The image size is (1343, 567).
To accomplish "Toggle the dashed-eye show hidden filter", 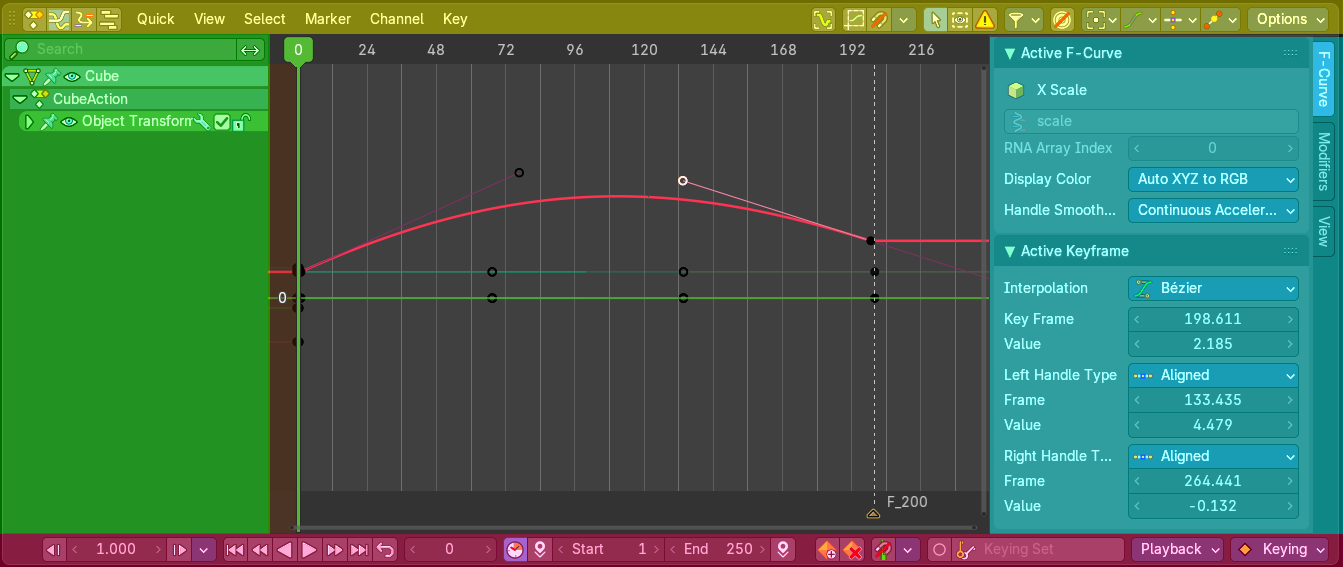I will 960,19.
